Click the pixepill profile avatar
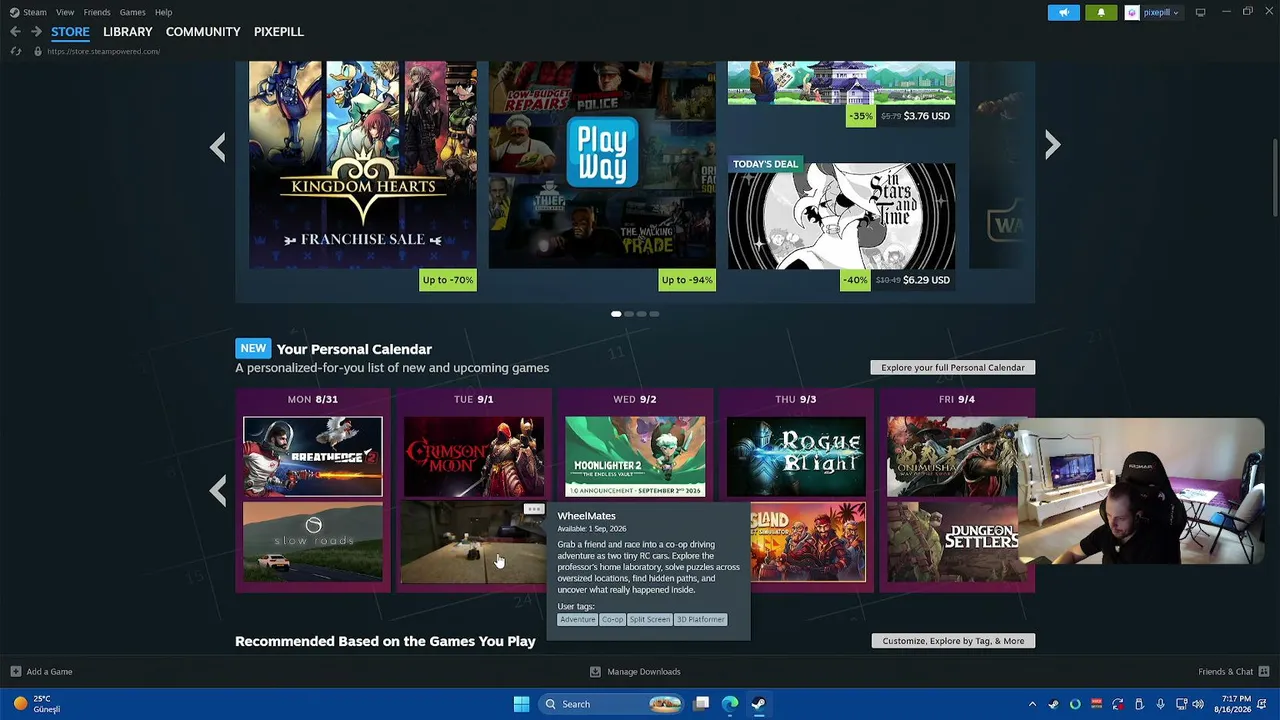The image size is (1280, 720). pos(1132,12)
